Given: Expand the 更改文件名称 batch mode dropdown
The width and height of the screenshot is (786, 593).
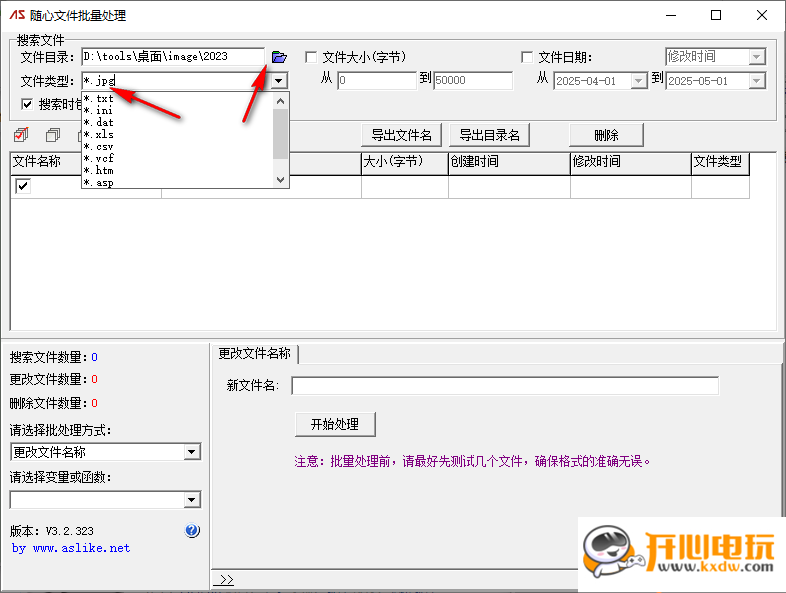Looking at the screenshot, I should pos(191,452).
